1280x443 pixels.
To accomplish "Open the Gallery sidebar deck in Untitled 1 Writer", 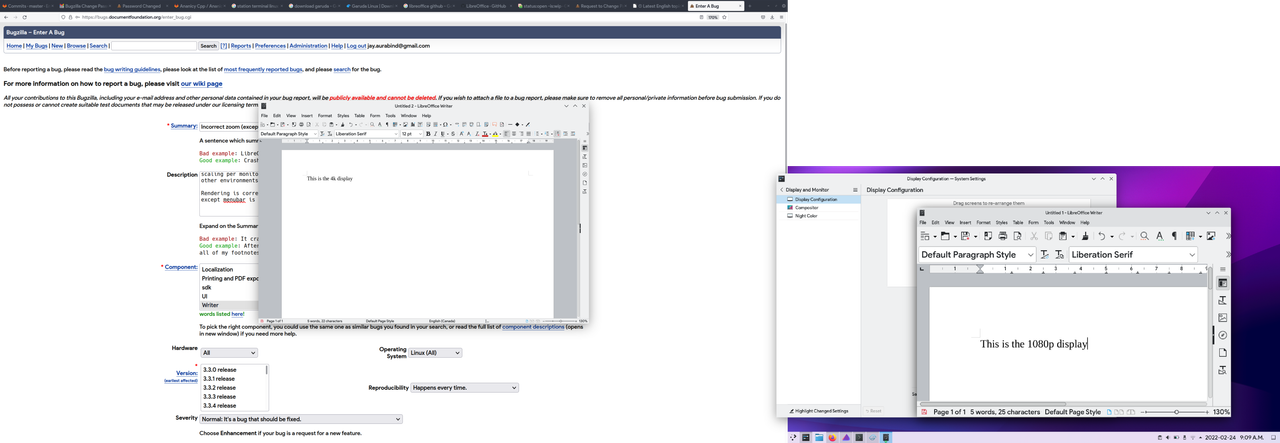I will [x=1223, y=318].
